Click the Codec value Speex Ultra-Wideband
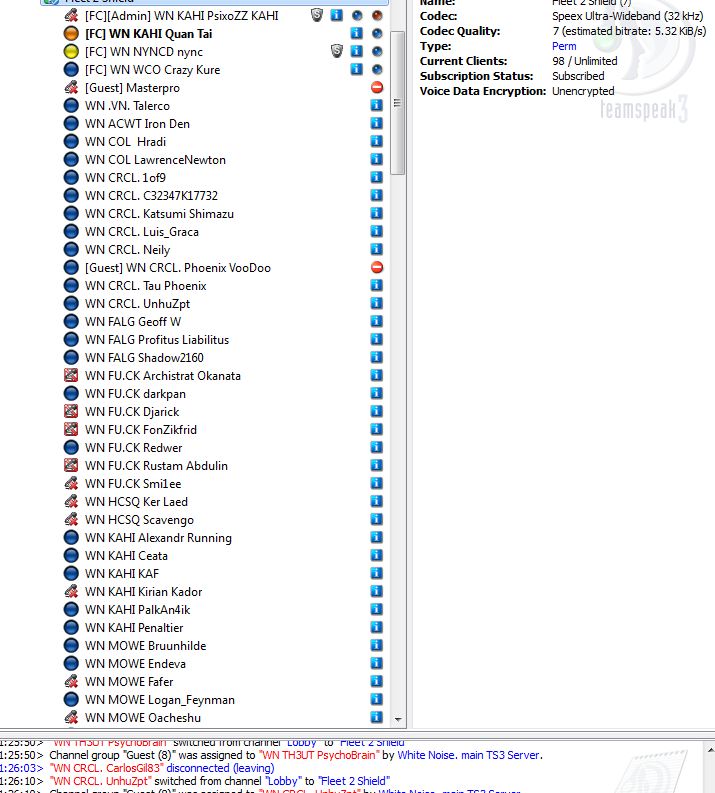This screenshot has height=793, width=715. pos(628,16)
